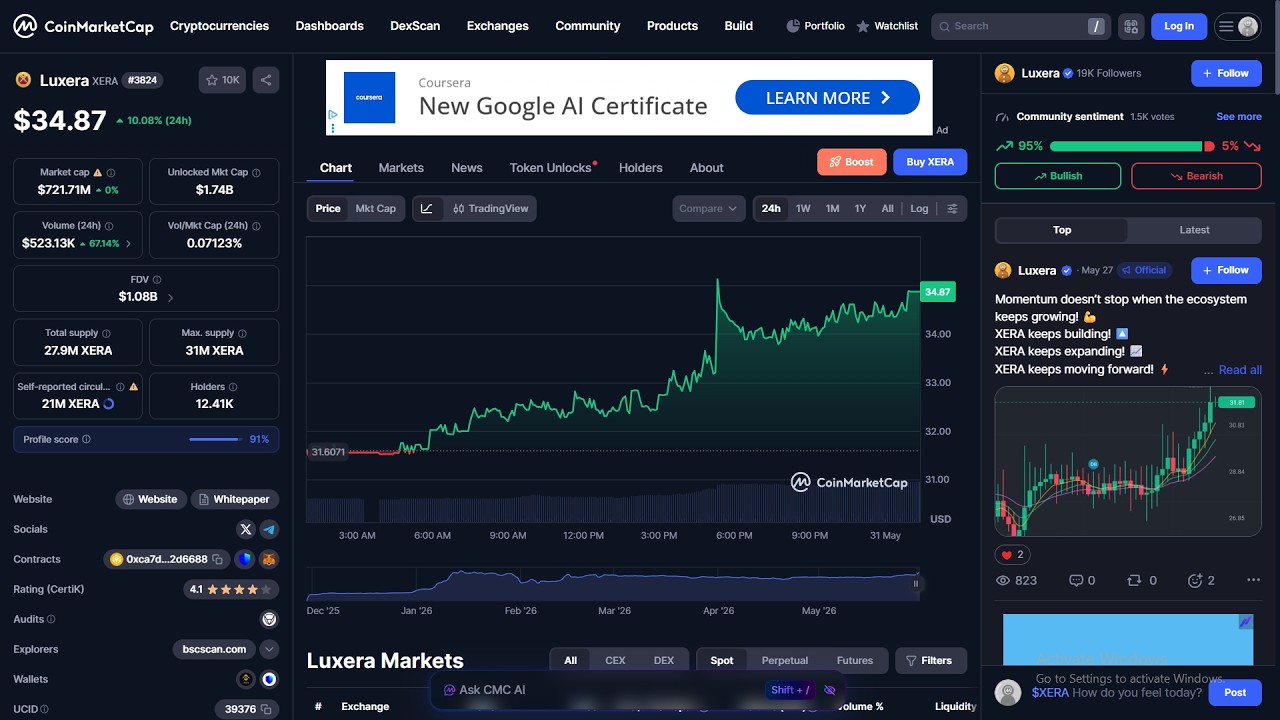Set chart range to 1M
Viewport: 1280px width, 720px height.
click(x=832, y=208)
